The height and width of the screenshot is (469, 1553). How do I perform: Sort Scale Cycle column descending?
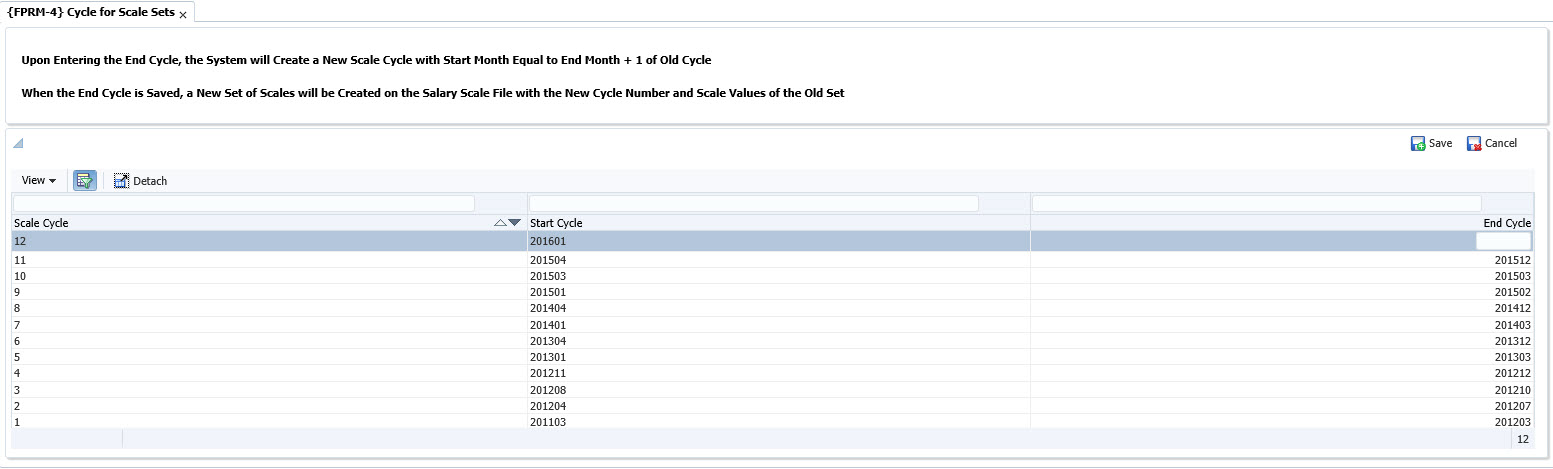coord(515,223)
